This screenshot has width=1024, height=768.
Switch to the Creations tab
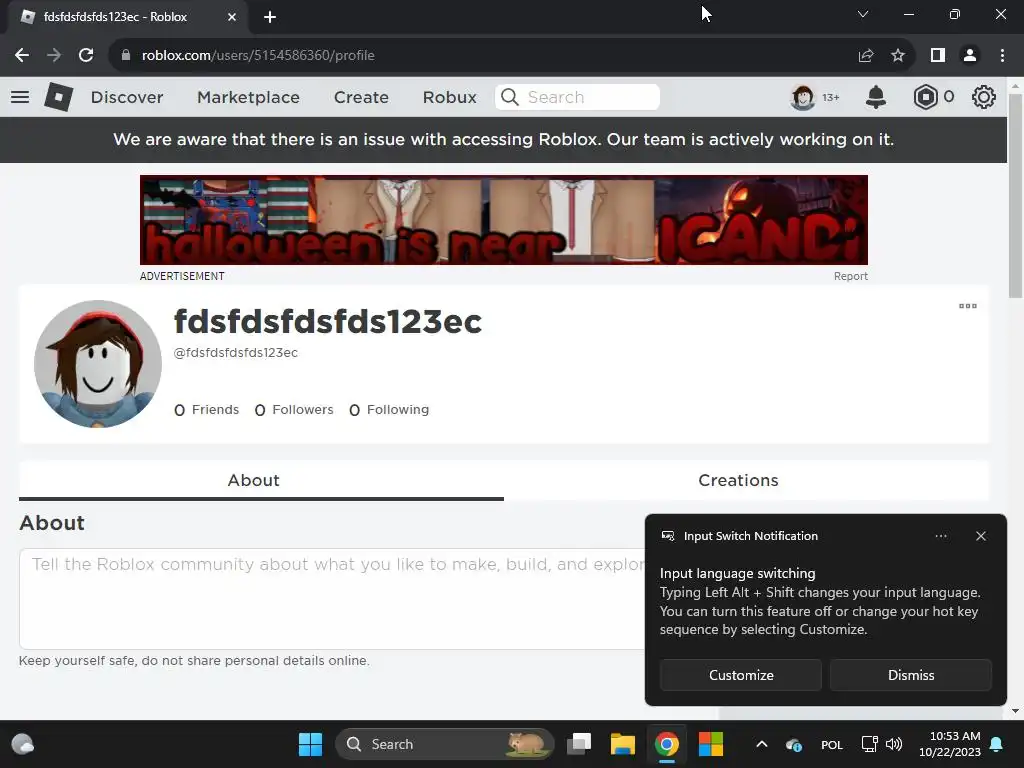click(739, 481)
